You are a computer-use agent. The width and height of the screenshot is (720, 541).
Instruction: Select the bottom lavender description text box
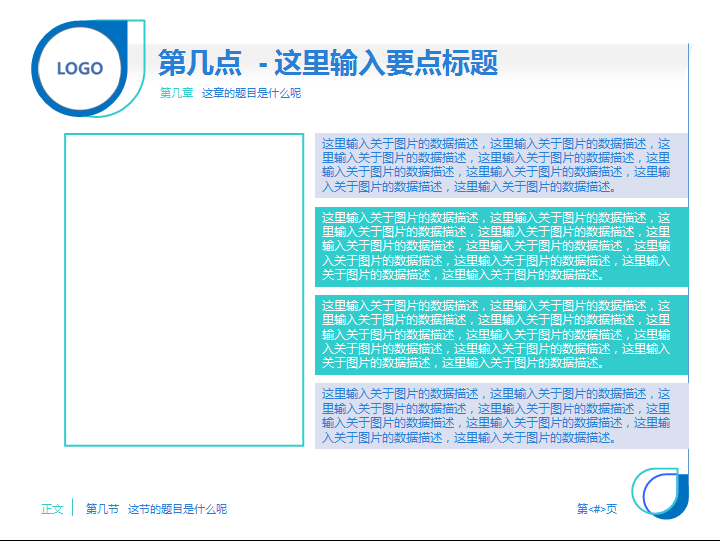[501, 416]
